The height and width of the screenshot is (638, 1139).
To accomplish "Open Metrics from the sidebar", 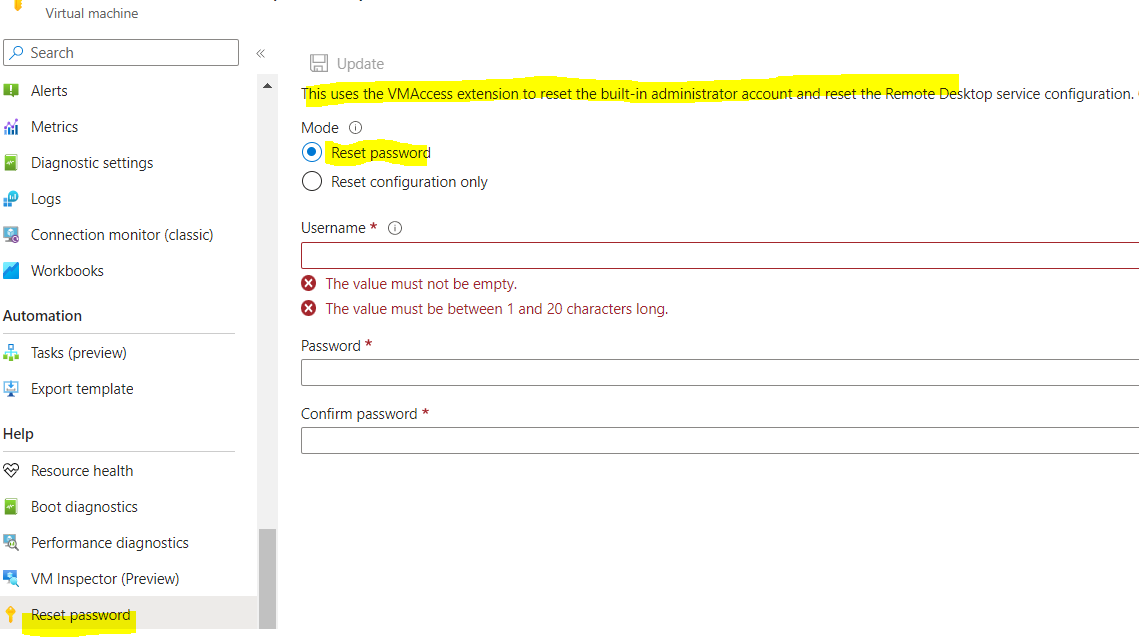I will (13, 126).
